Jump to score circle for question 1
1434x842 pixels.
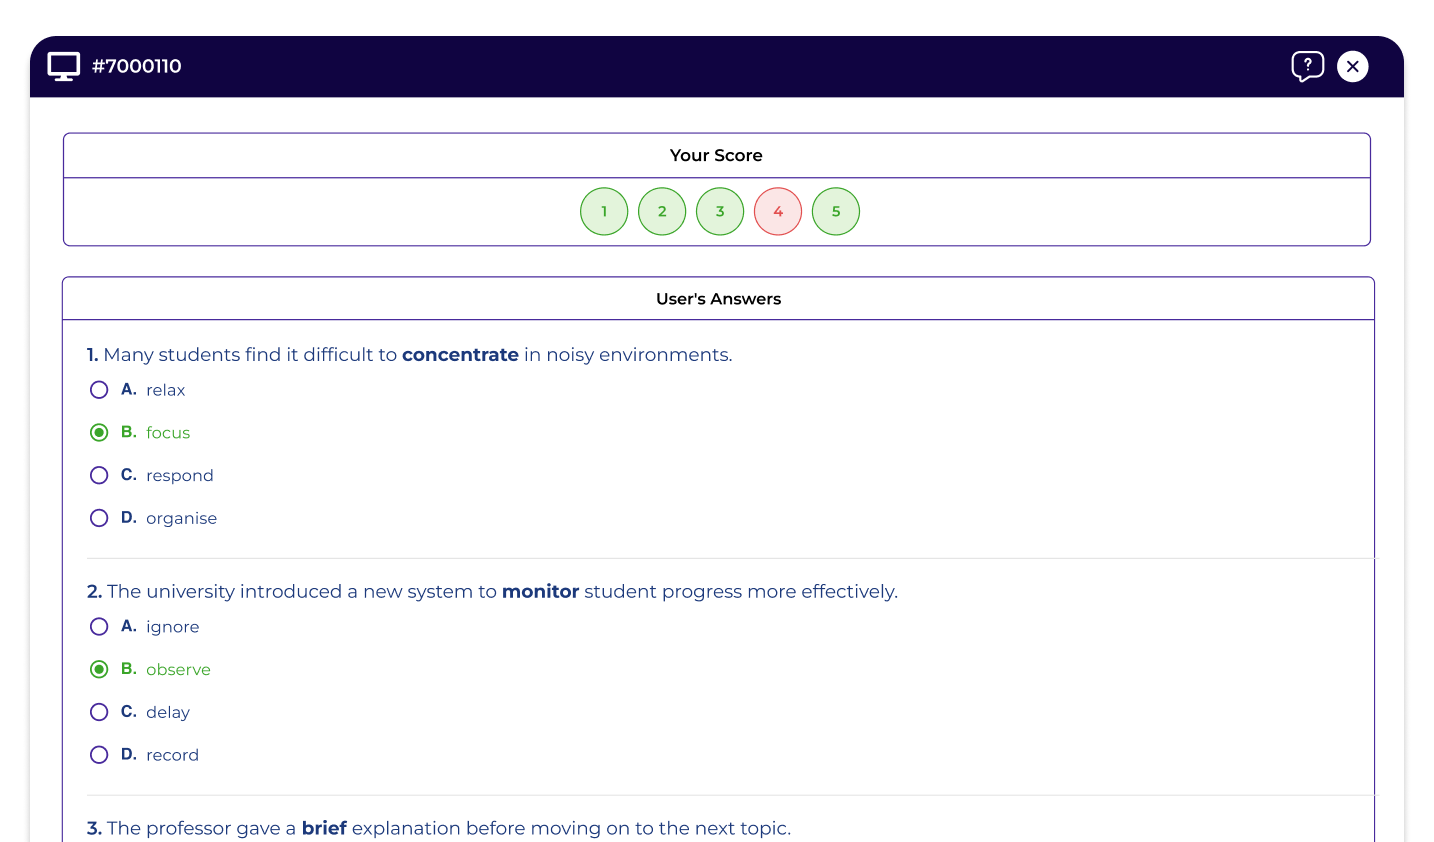click(604, 211)
